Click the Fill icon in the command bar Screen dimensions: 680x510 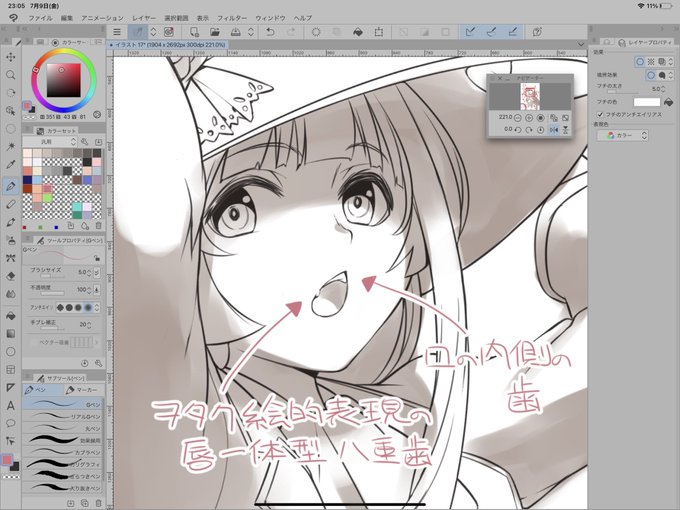click(x=358, y=32)
